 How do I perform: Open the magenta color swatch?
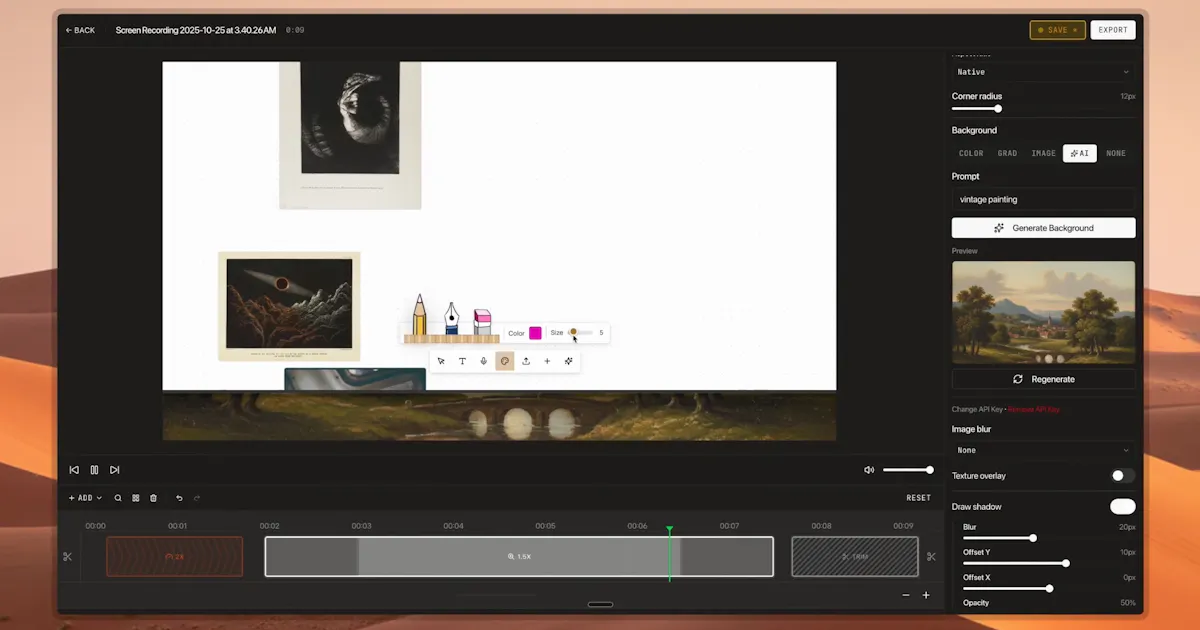(535, 333)
